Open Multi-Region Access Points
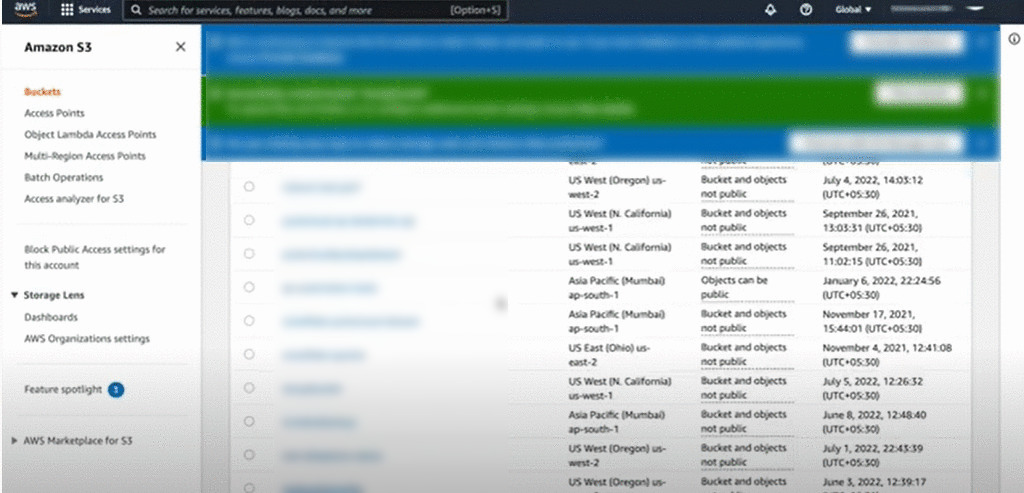This screenshot has height=493, width=1024. [x=85, y=156]
